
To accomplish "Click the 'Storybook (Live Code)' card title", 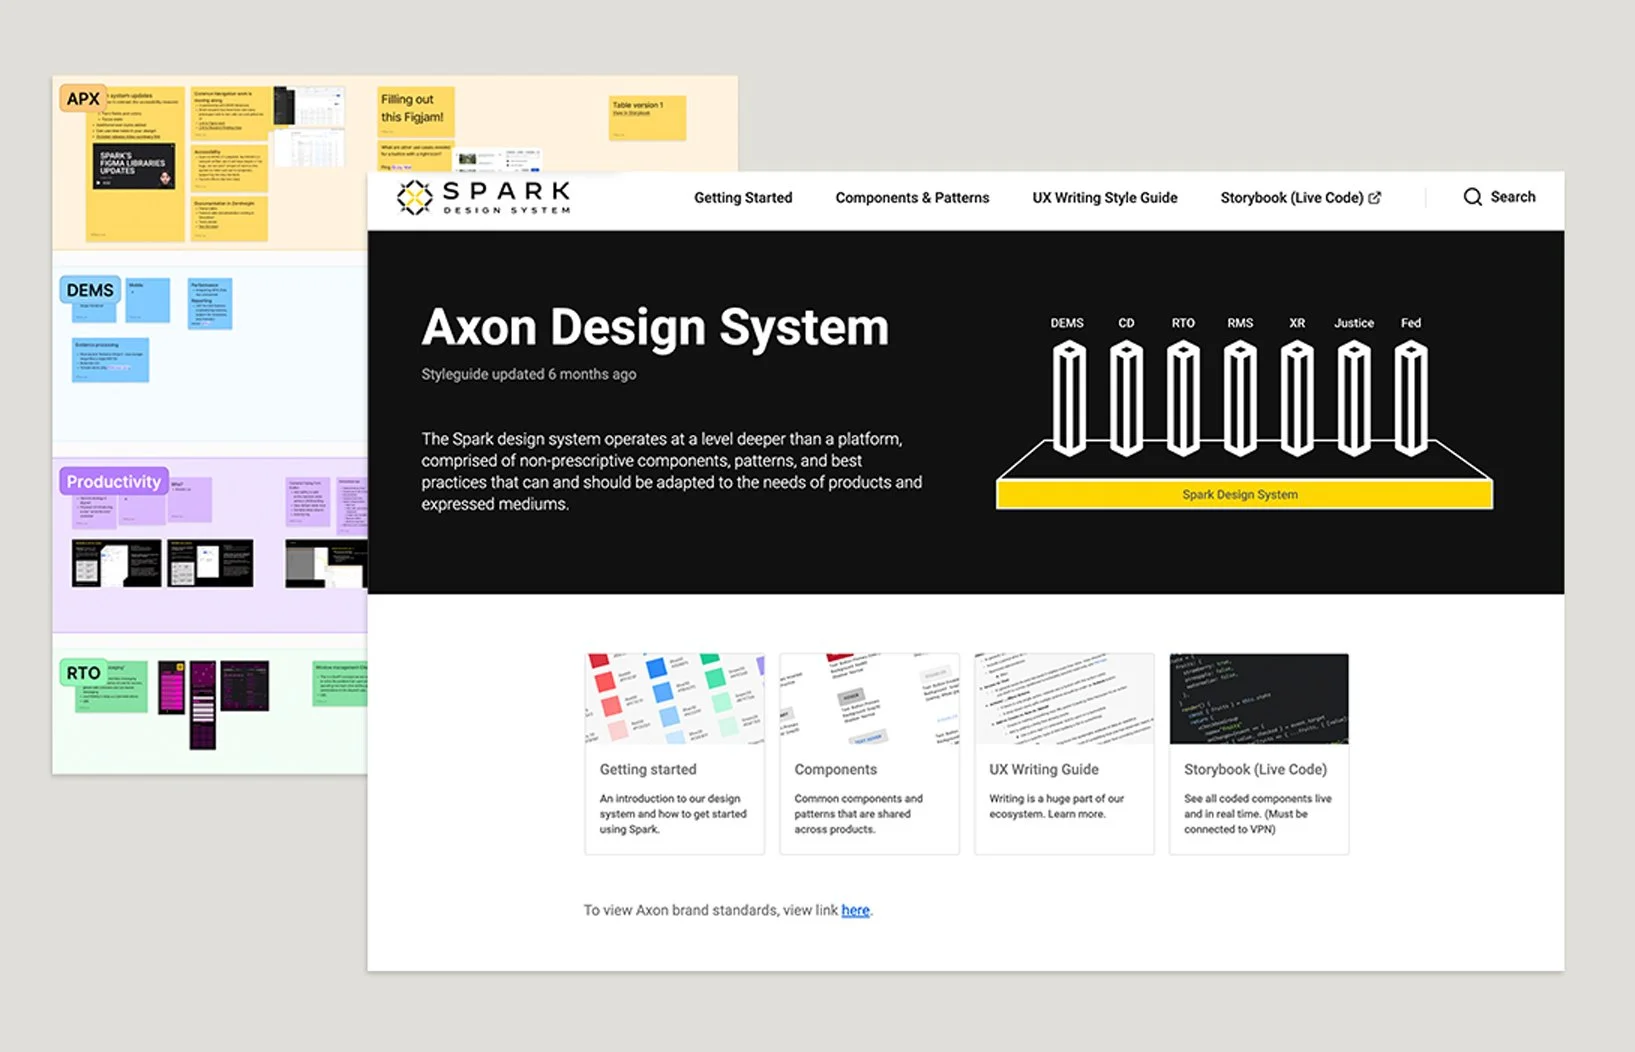I will tap(1255, 769).
